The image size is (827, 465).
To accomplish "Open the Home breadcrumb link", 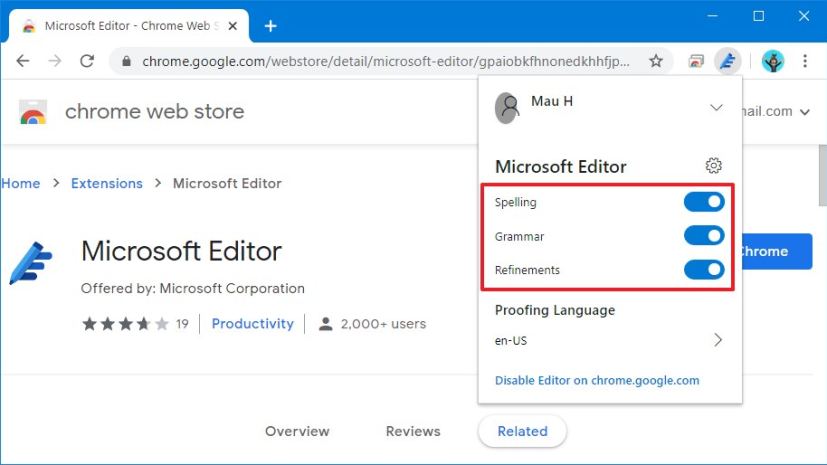I will point(20,183).
